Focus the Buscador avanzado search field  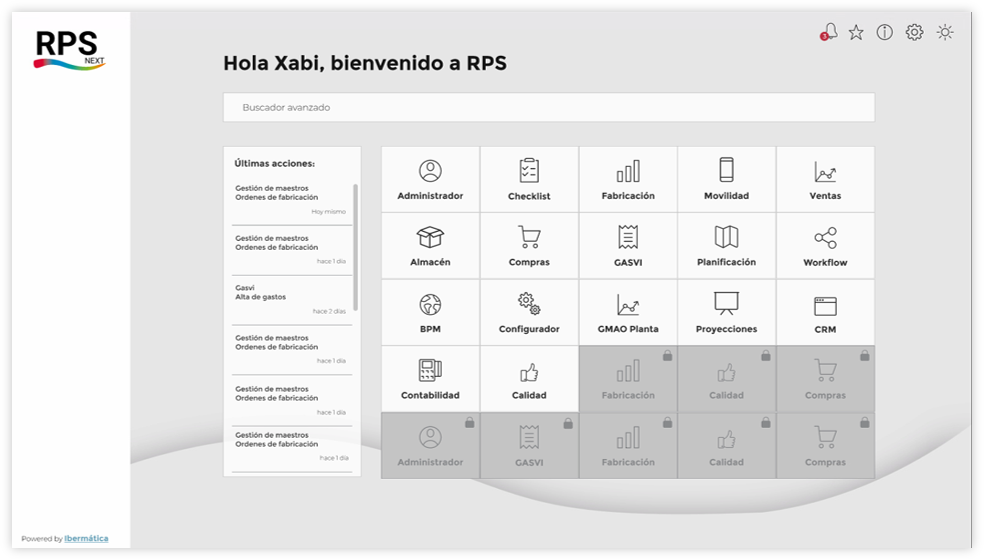[549, 107]
